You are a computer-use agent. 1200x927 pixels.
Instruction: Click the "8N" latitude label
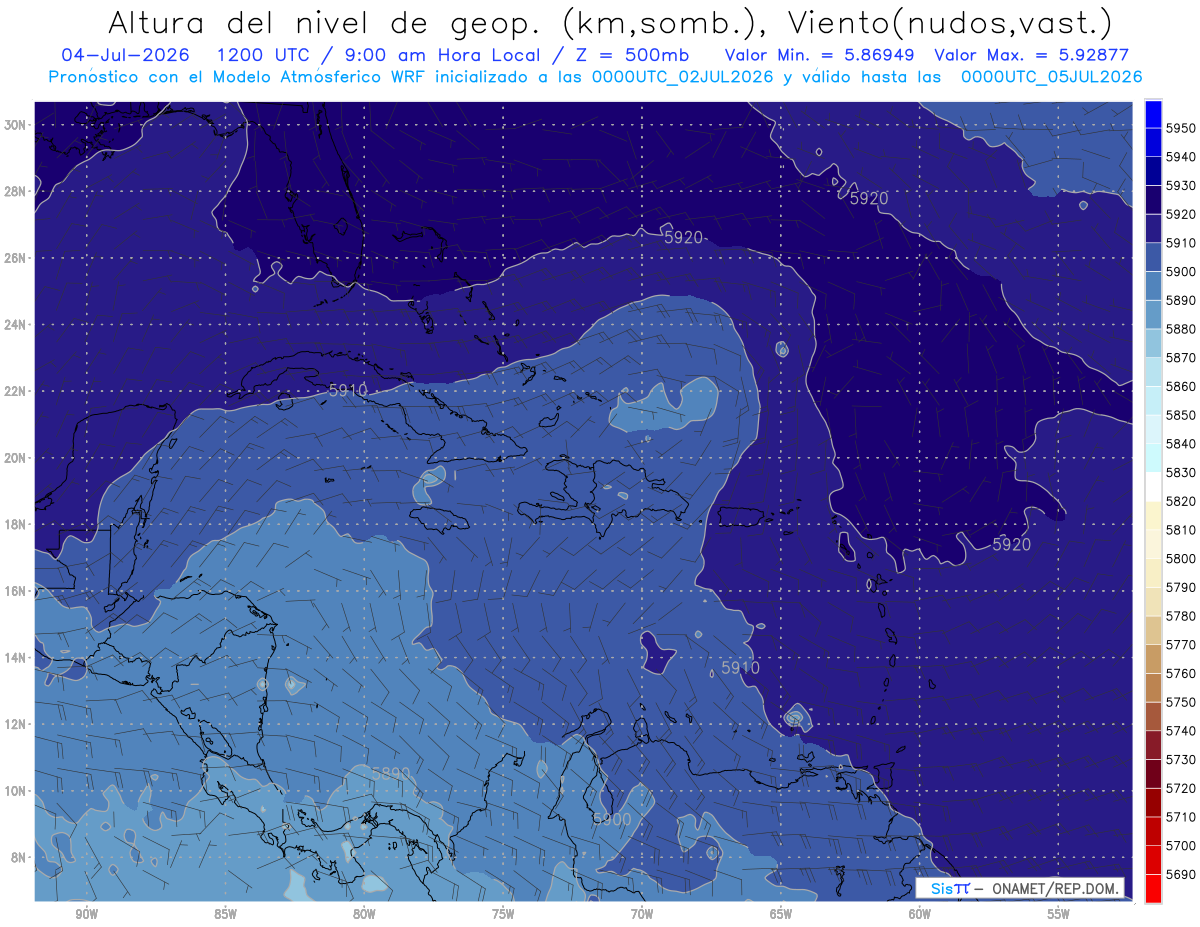(19, 858)
